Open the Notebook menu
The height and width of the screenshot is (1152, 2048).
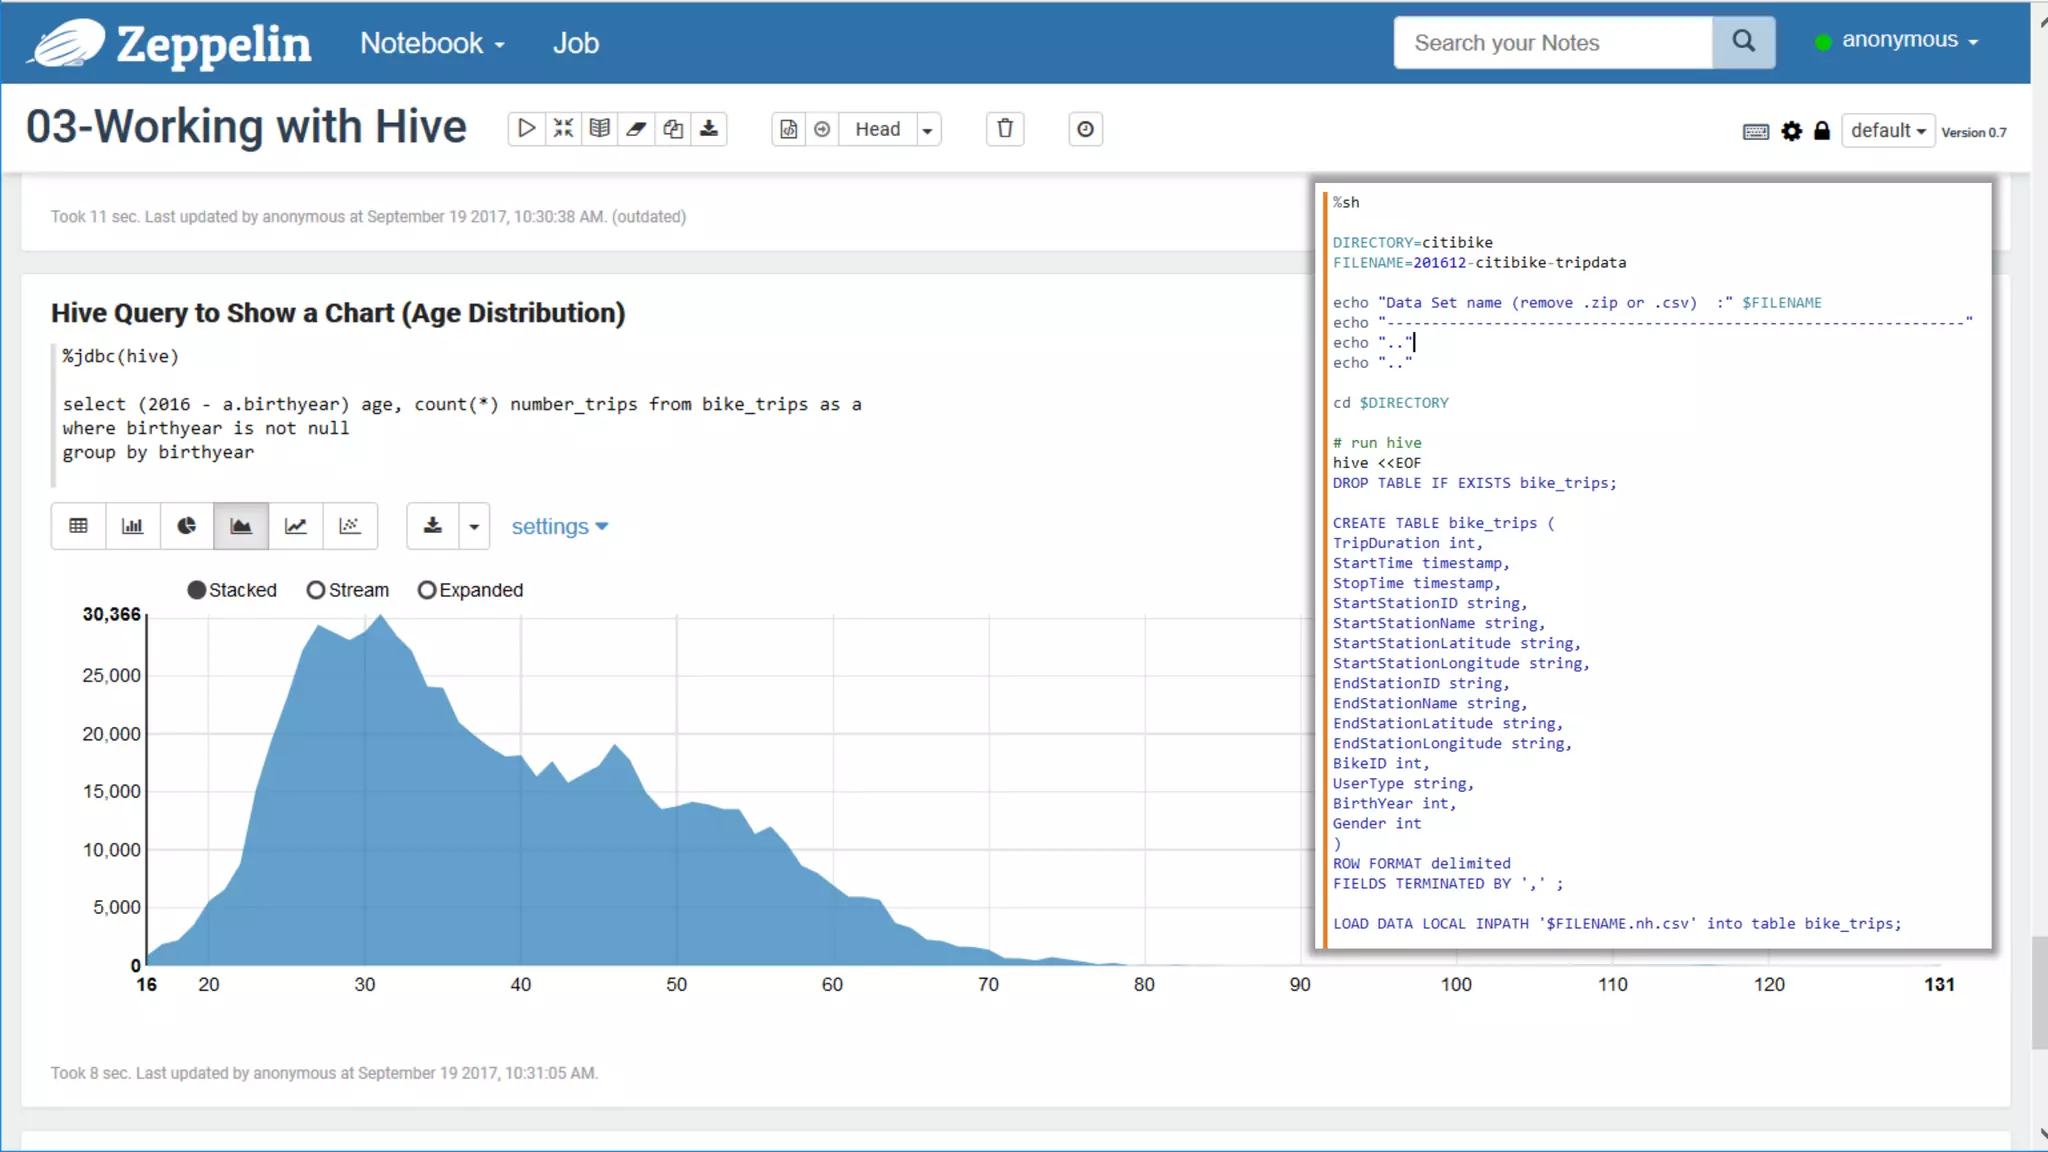432,43
